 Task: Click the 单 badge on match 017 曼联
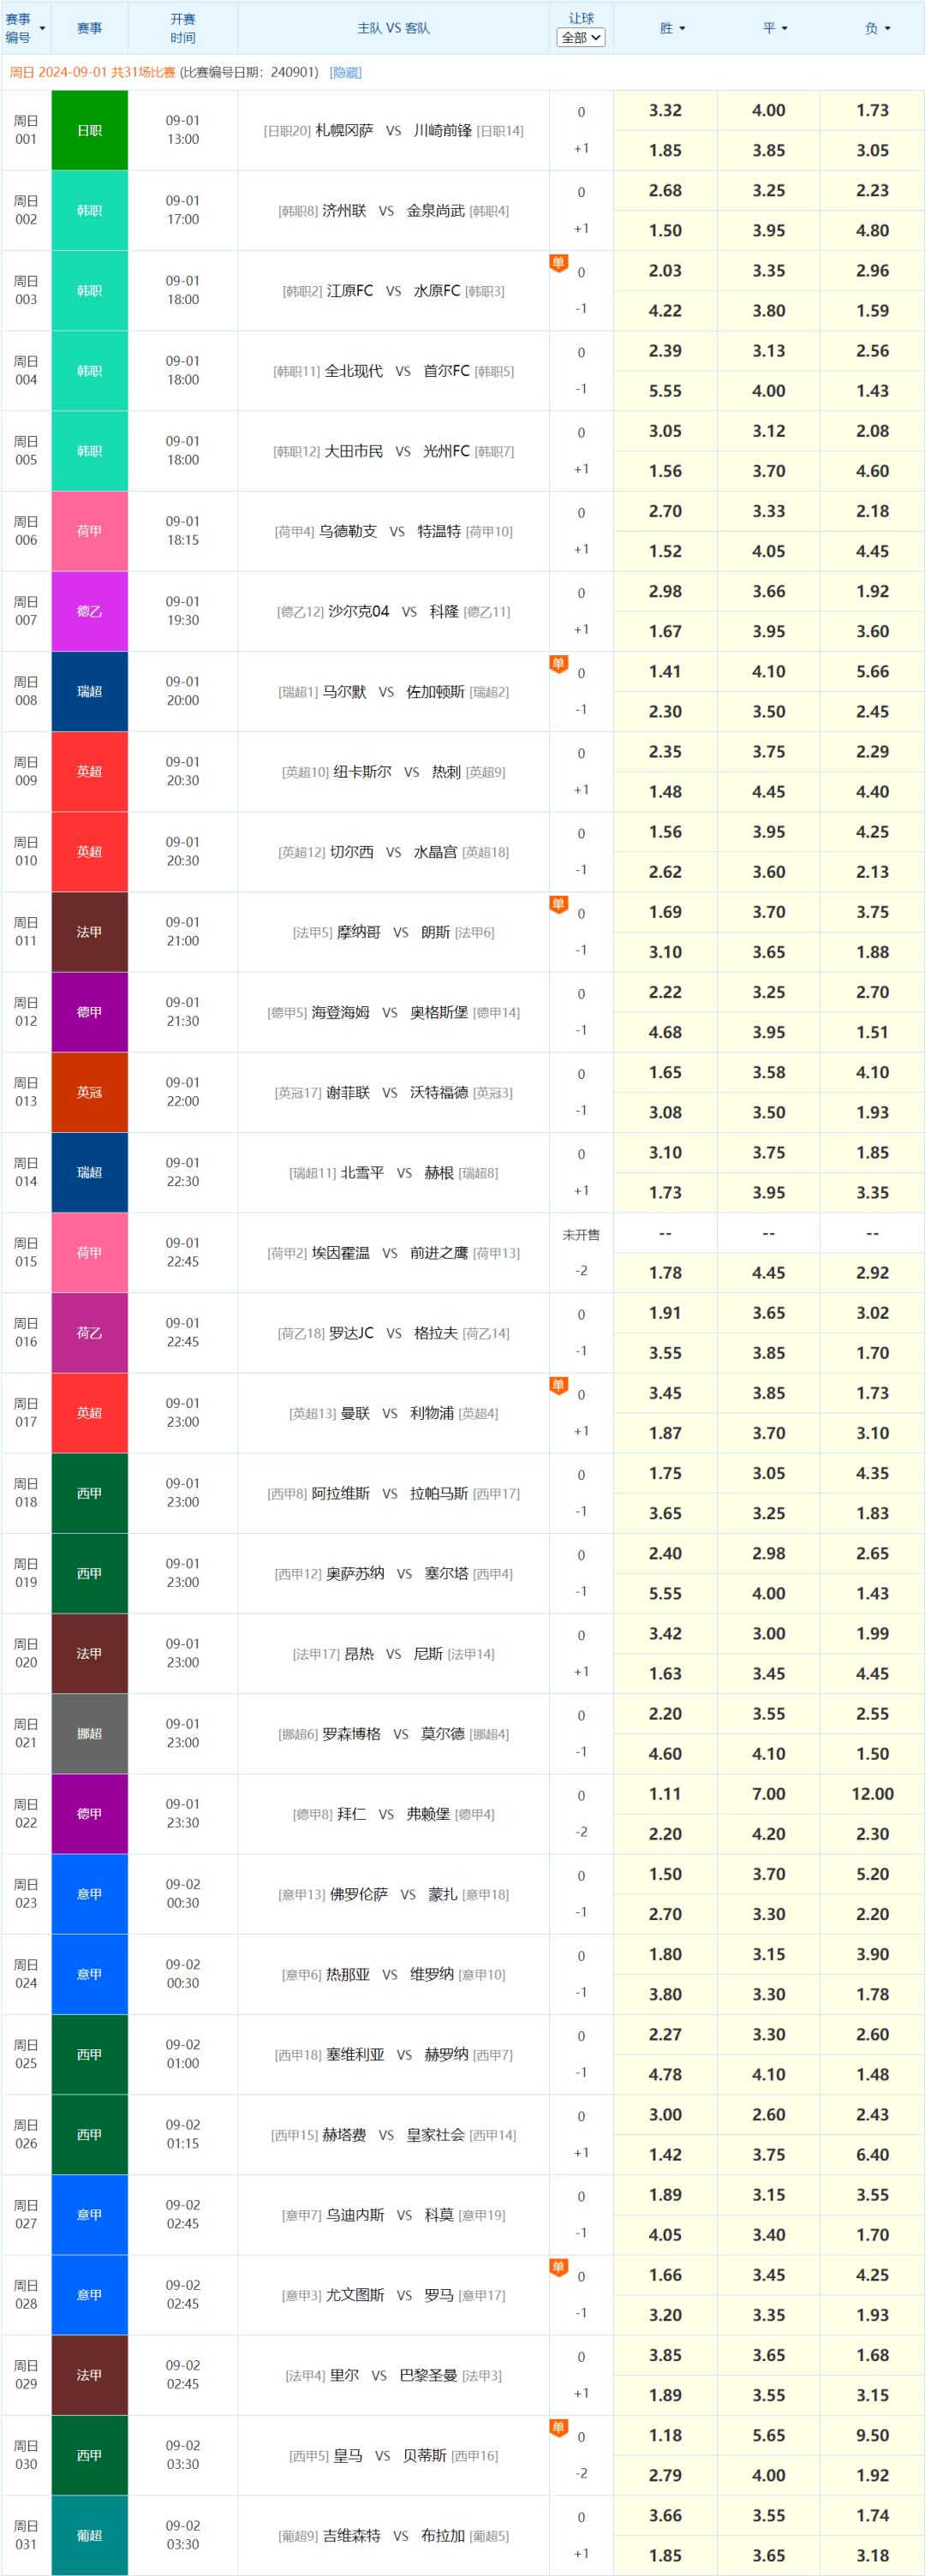point(558,1385)
